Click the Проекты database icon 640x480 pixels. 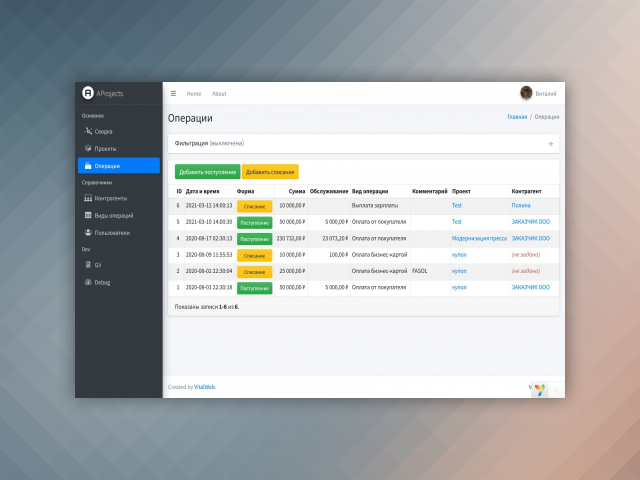click(88, 148)
